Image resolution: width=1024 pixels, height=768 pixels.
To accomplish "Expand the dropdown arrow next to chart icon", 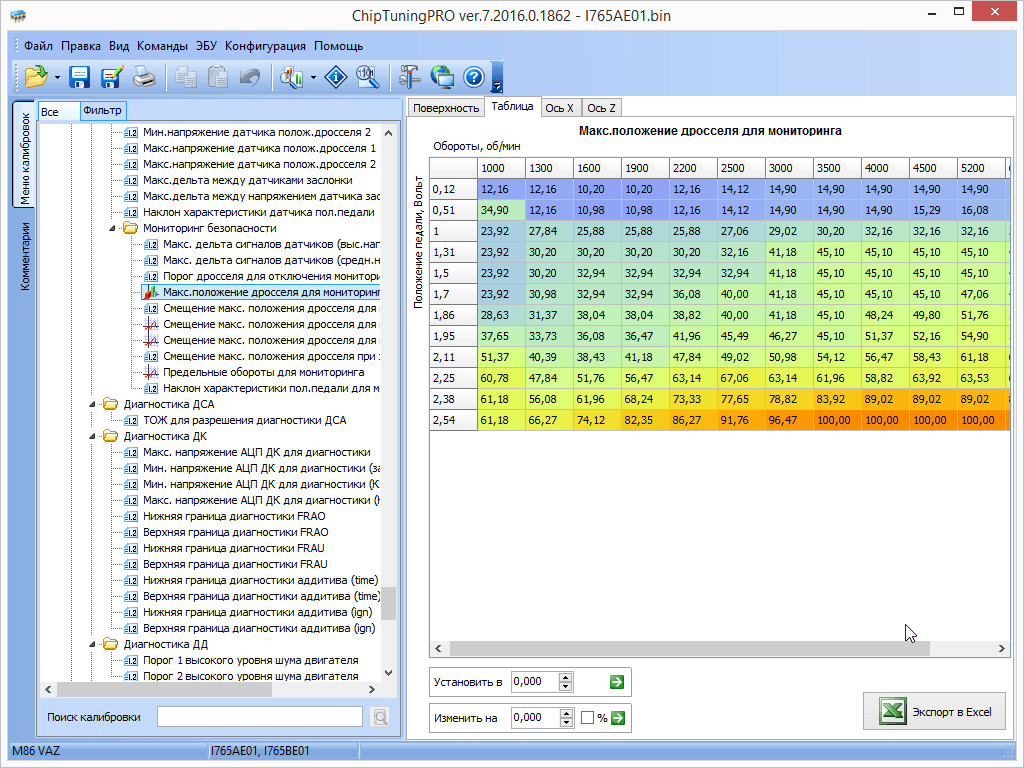I will pyautogui.click(x=313, y=78).
